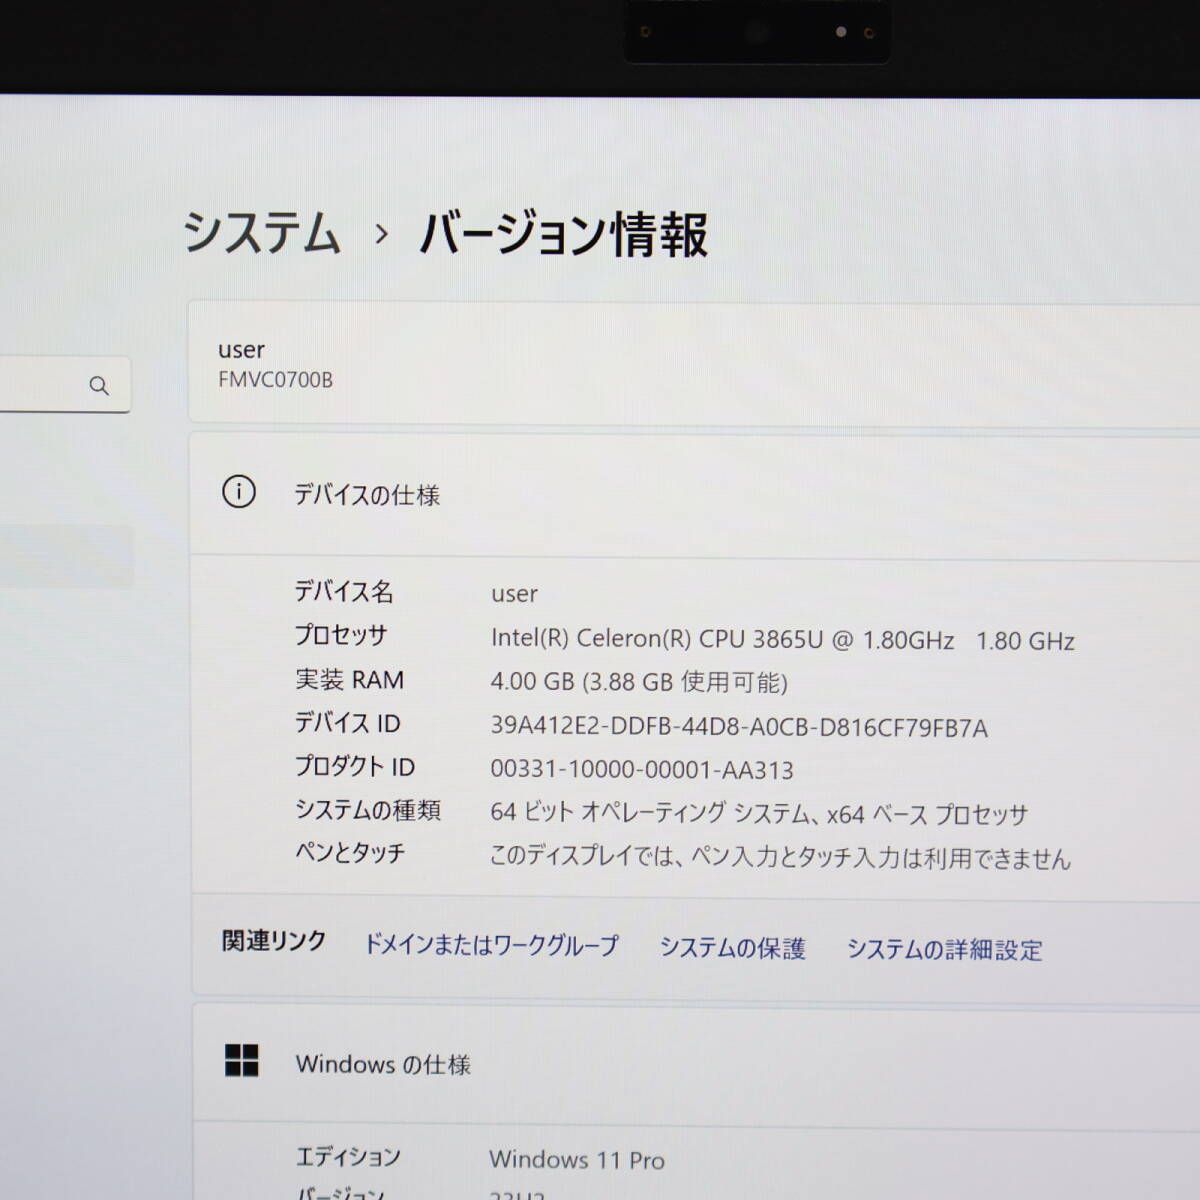1200x1200 pixels.
Task: Click the デバイス名 label
Action: (344, 591)
